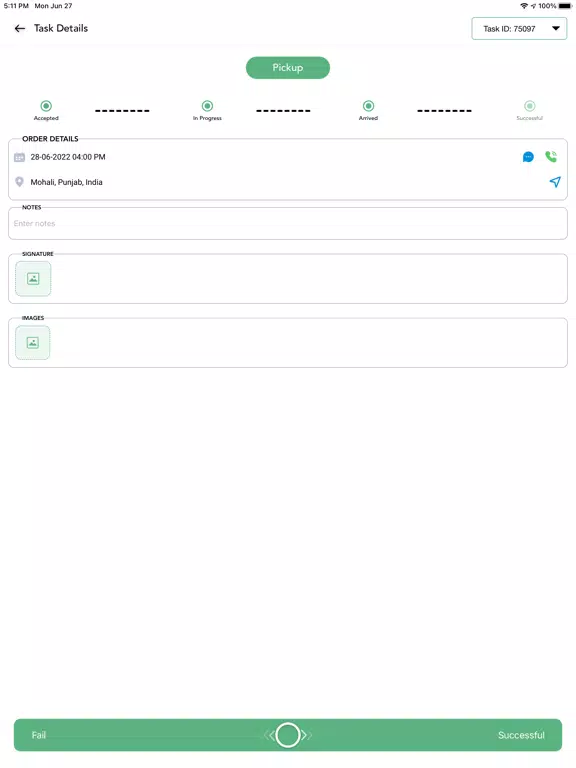Viewport: 576px width, 768px height.
Task: Add an image in Images section
Action: [x=33, y=342]
